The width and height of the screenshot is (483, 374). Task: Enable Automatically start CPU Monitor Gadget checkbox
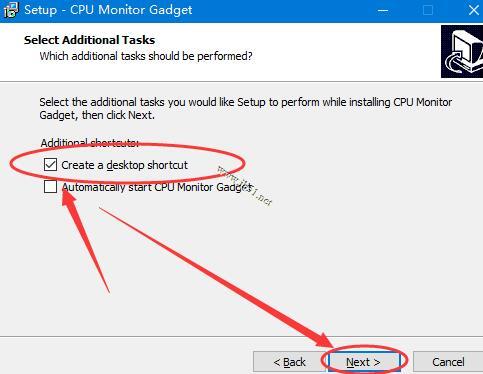coord(50,187)
